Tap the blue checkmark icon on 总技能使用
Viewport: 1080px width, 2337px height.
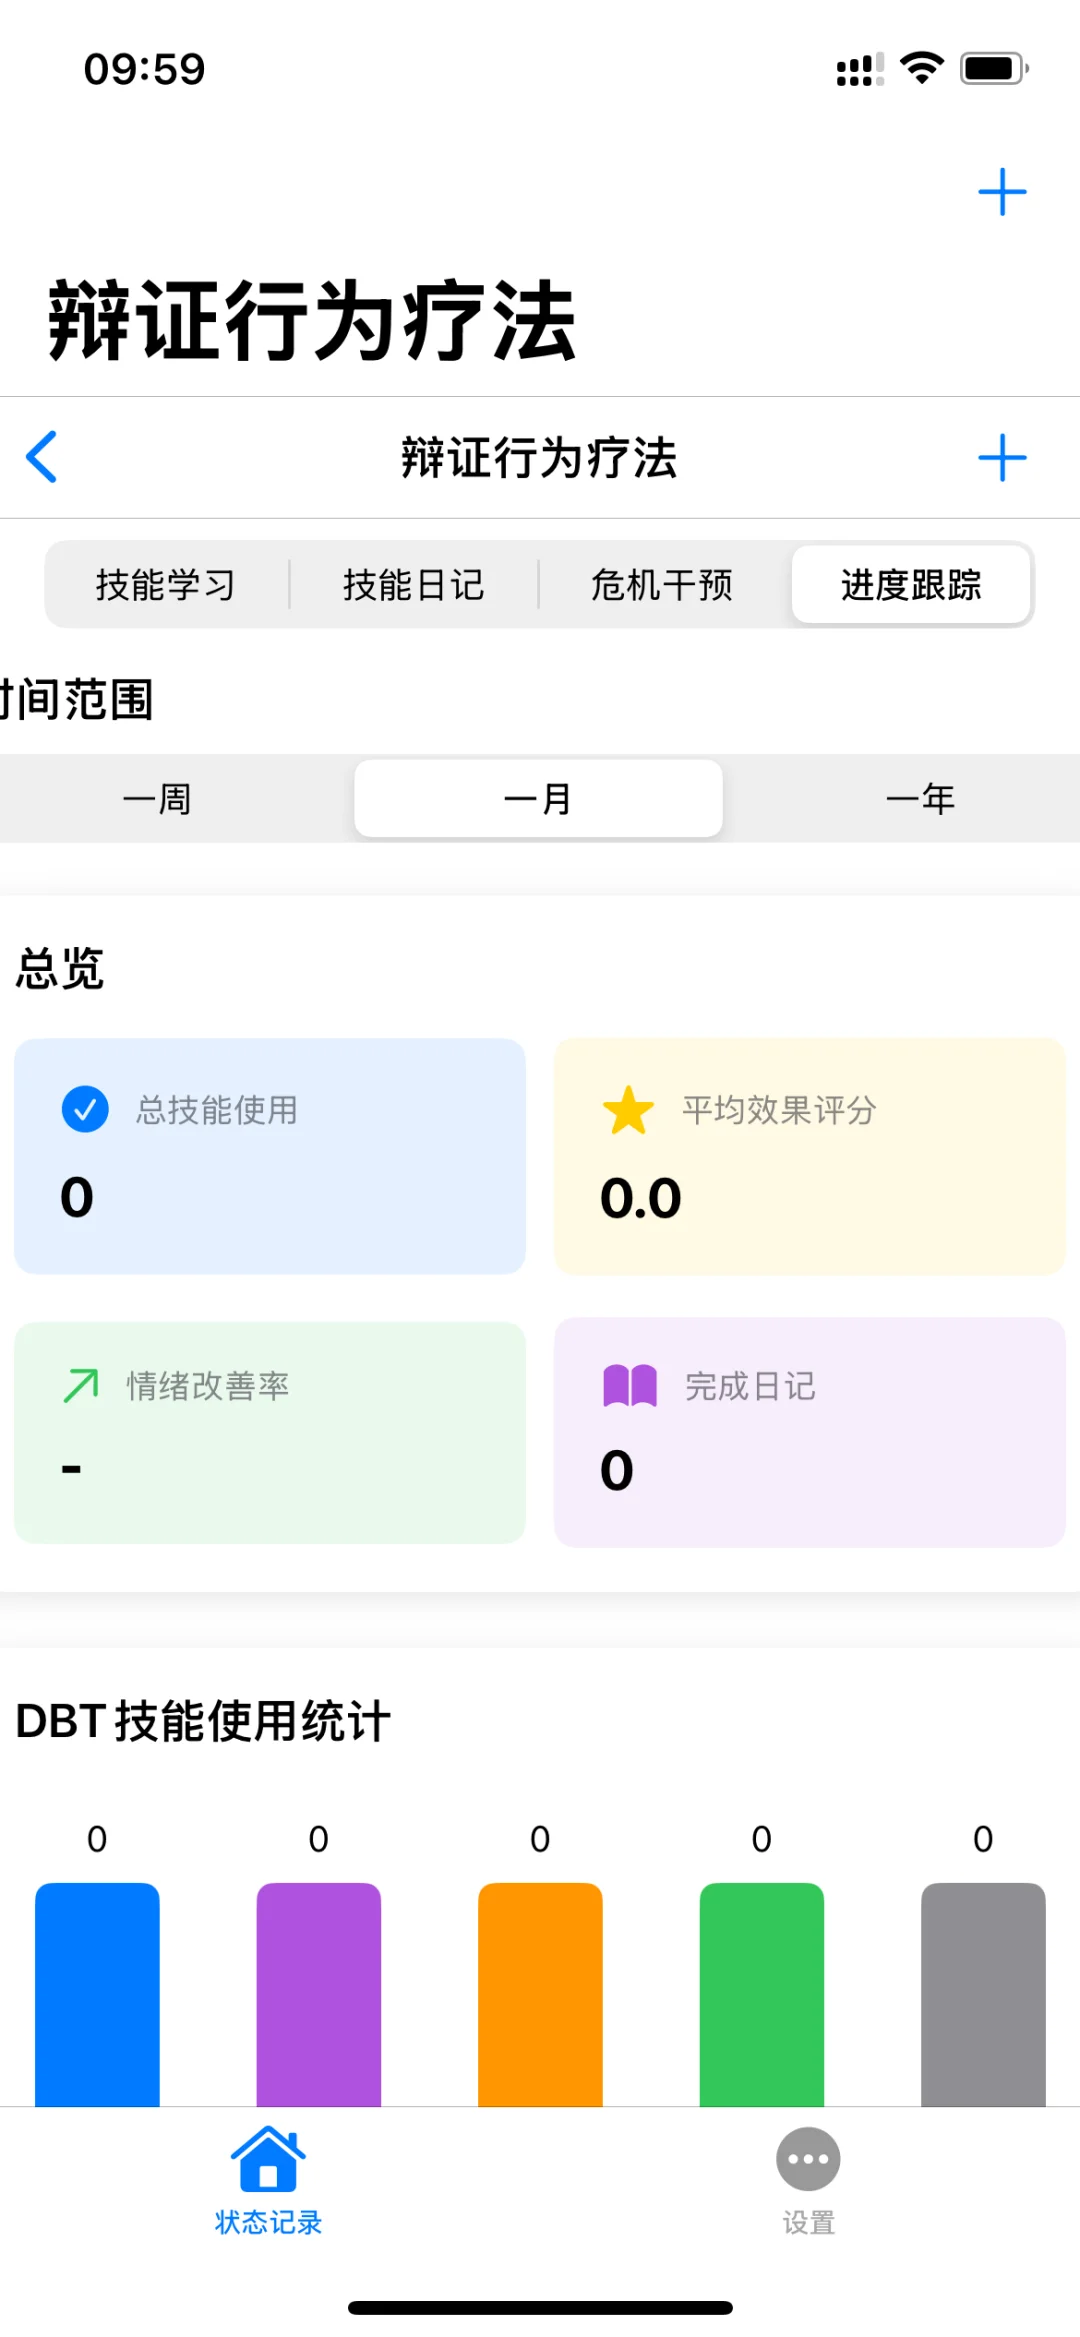pyautogui.click(x=85, y=1109)
